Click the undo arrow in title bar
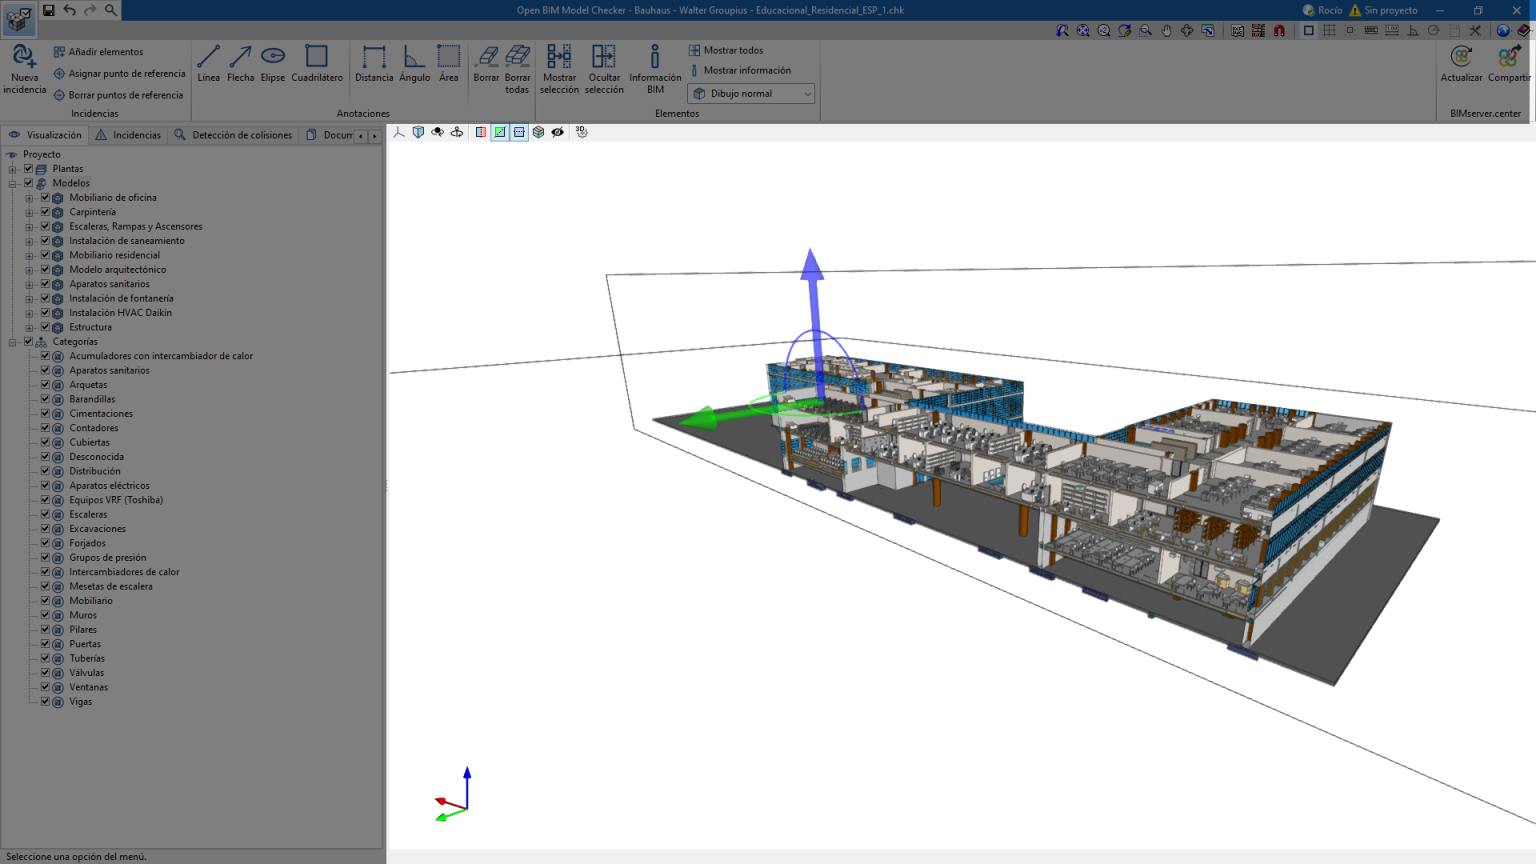The height and width of the screenshot is (864, 1536). click(x=69, y=10)
